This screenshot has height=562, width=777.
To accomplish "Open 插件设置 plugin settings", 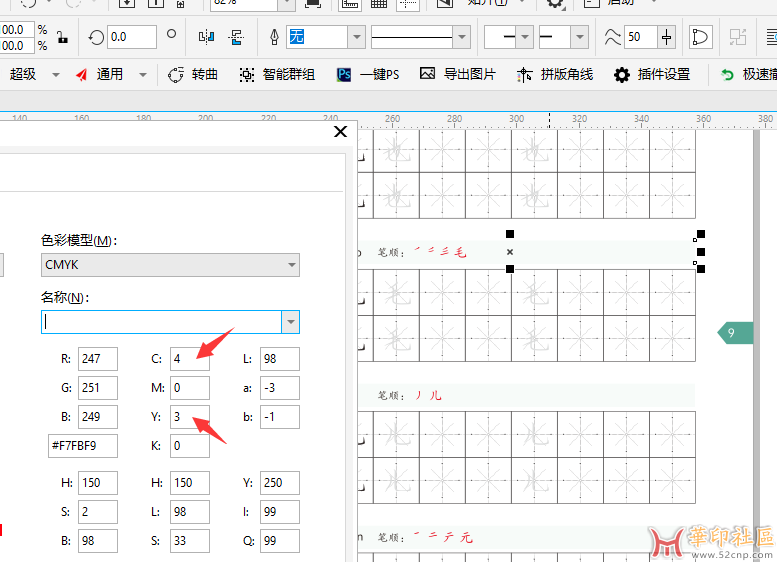I will (x=652, y=75).
